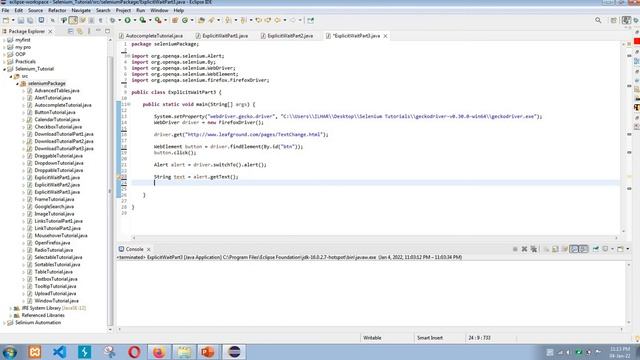Open the External Tools dropdown arrow
This screenshot has height=360, width=640.
click(x=165, y=20)
